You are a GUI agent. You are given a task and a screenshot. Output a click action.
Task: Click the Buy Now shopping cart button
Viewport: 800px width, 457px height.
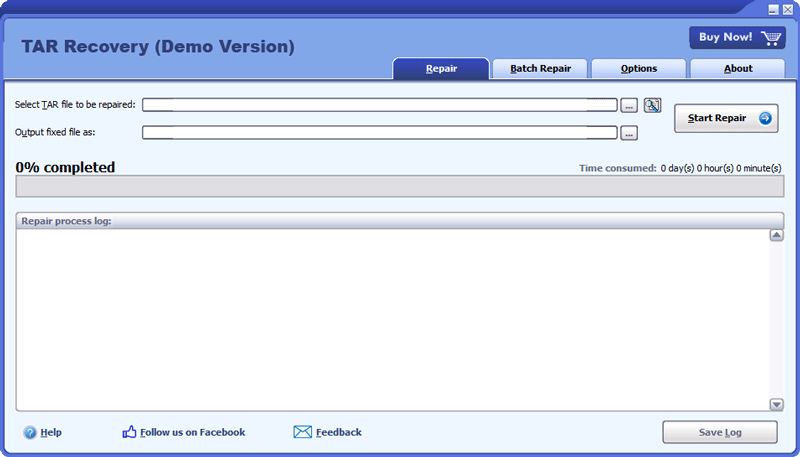pos(737,38)
